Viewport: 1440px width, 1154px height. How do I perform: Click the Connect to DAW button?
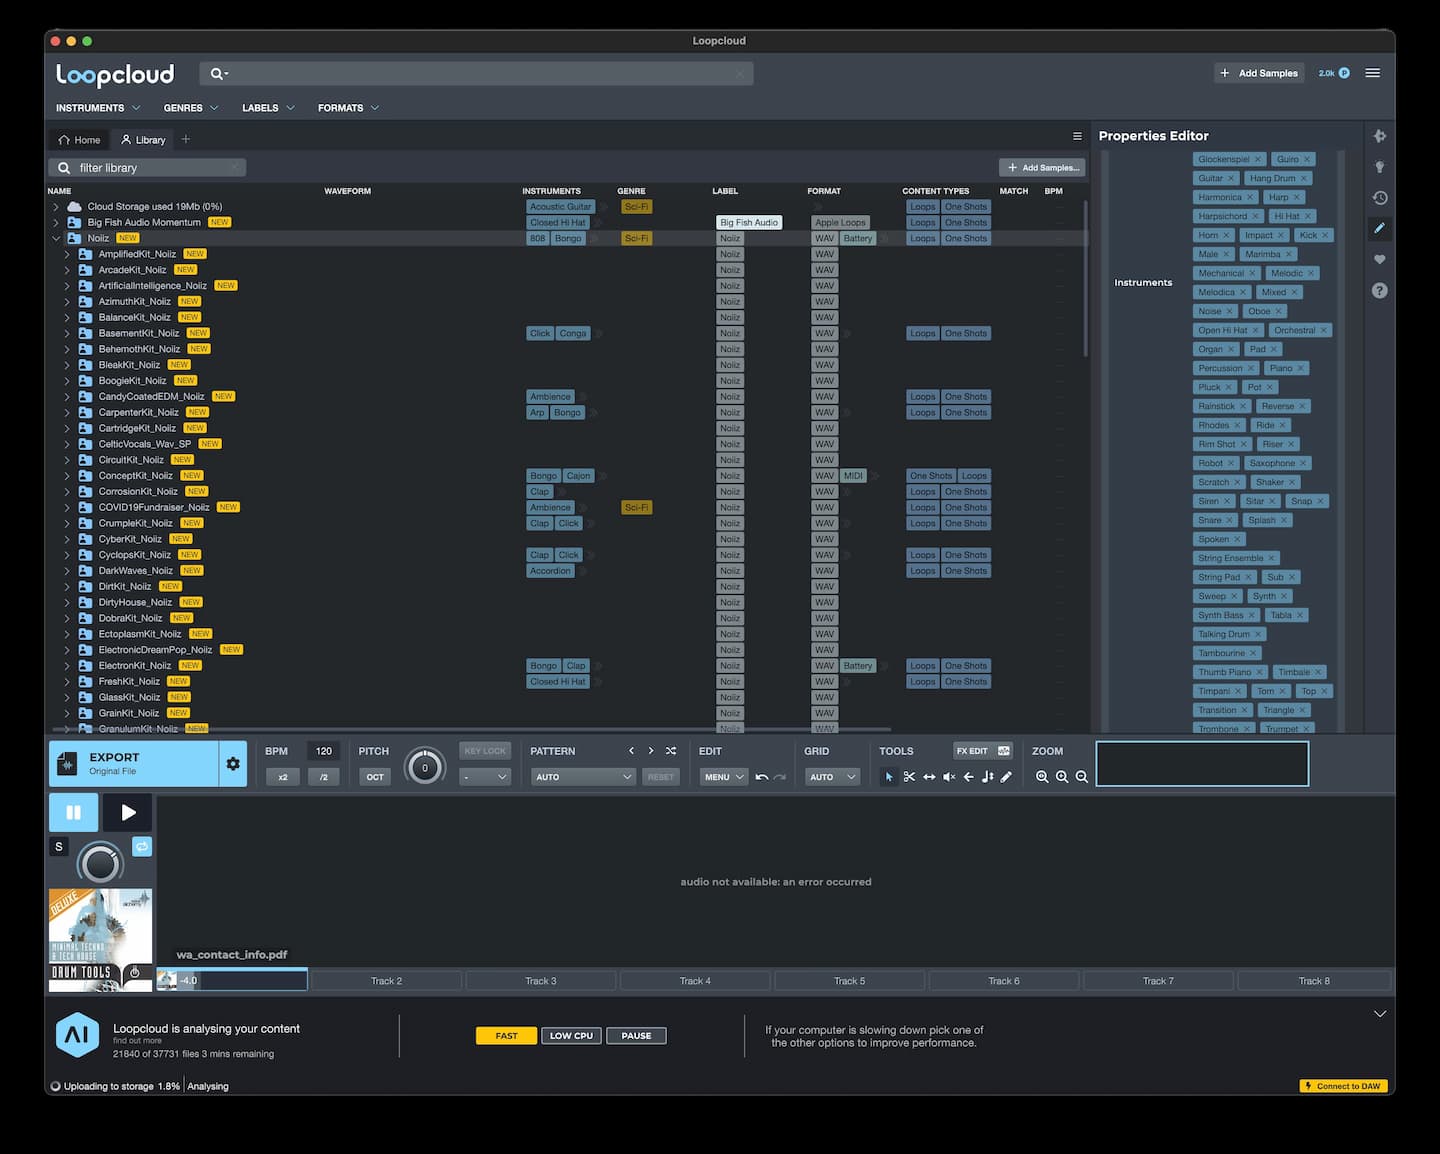coord(1343,1086)
